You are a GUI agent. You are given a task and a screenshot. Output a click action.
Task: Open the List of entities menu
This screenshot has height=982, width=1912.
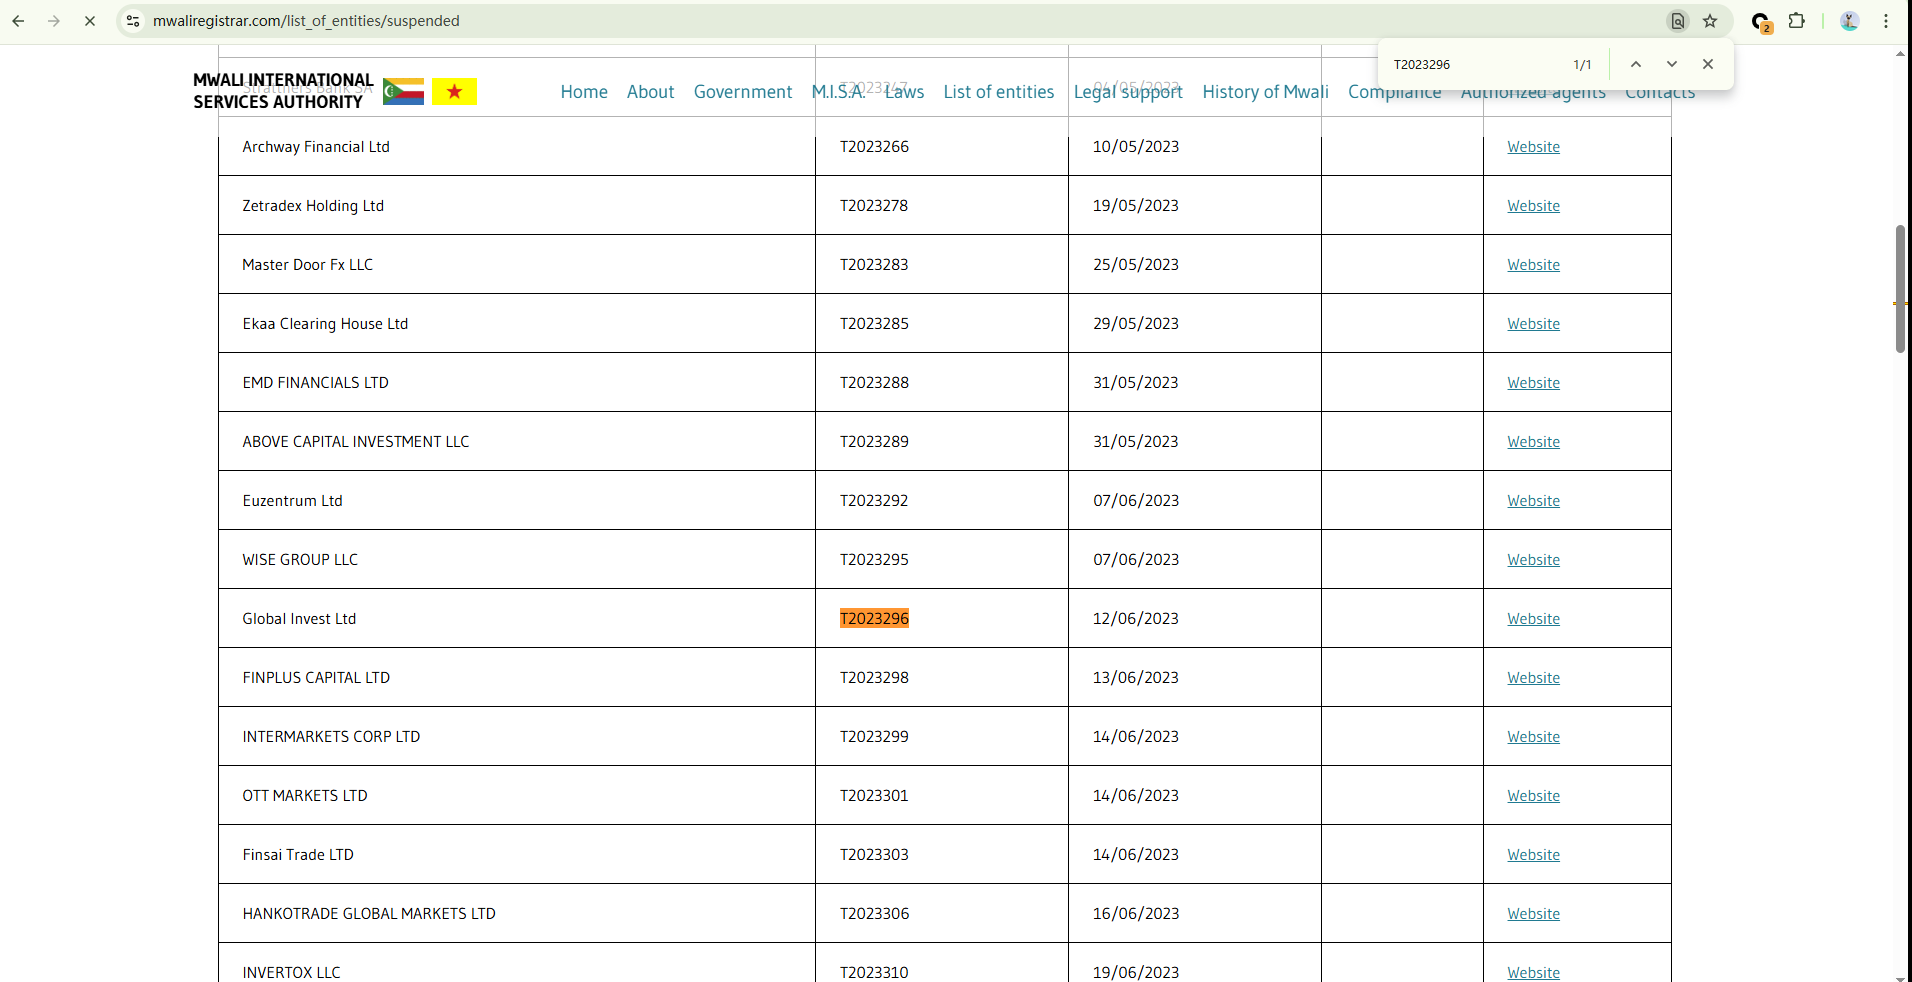998,92
